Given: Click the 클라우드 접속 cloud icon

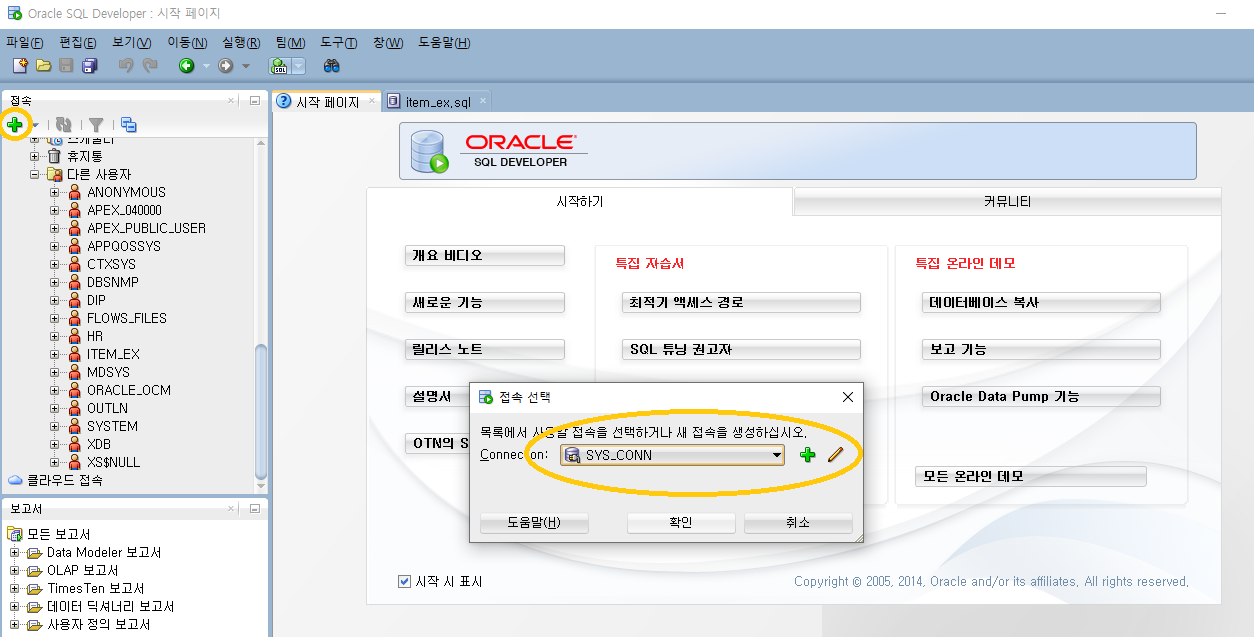Looking at the screenshot, I should tap(15, 480).
